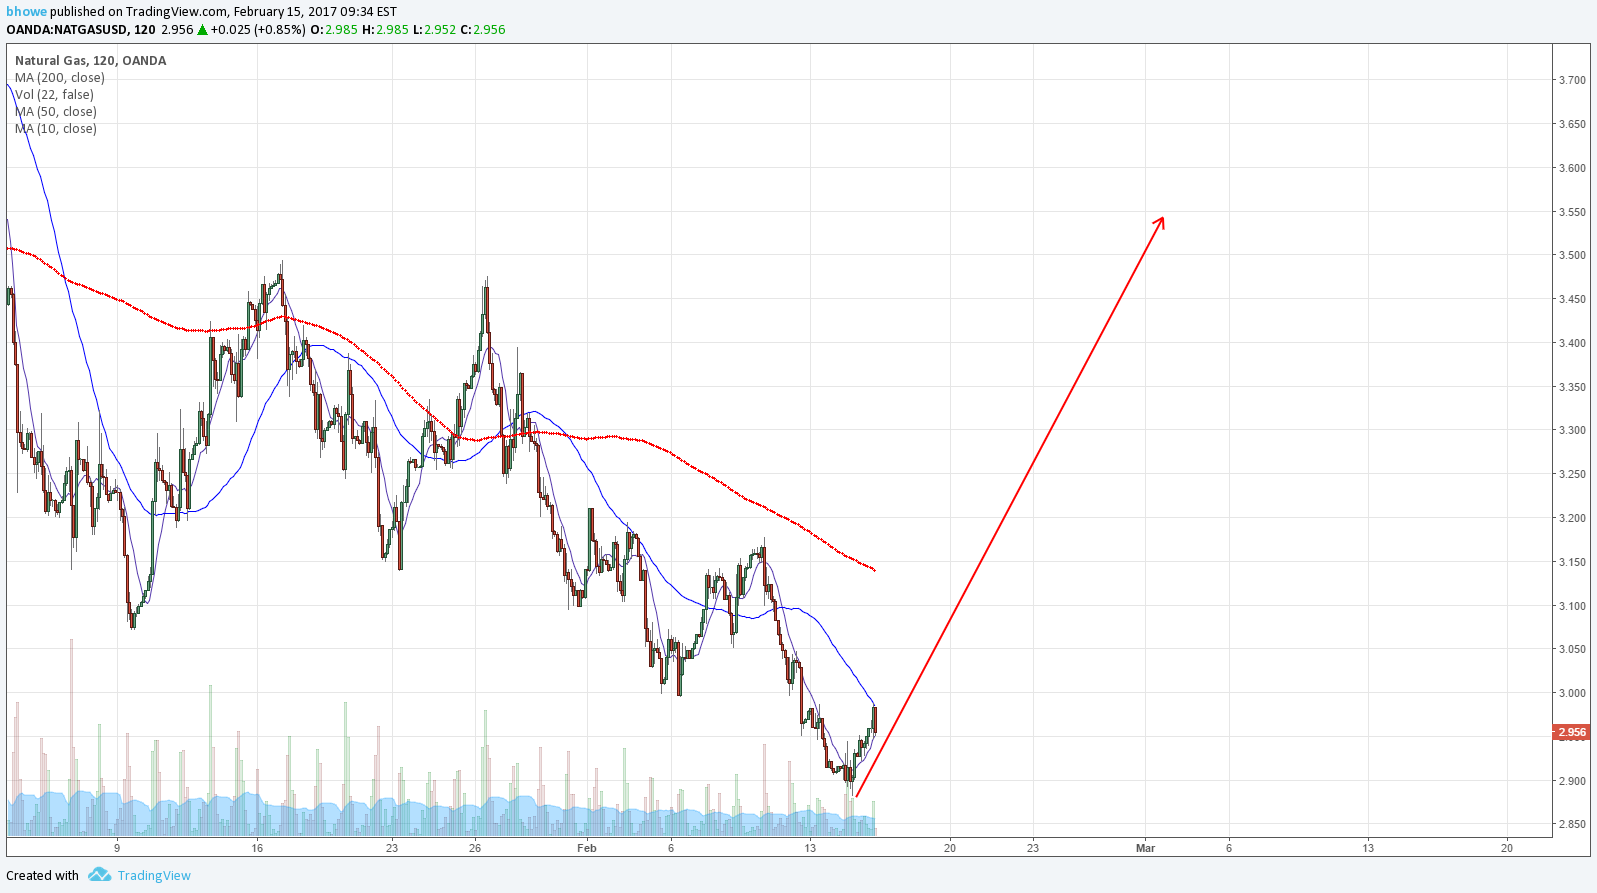The width and height of the screenshot is (1597, 893).
Task: Click the L:2.952 low value
Action: pyautogui.click(x=434, y=30)
